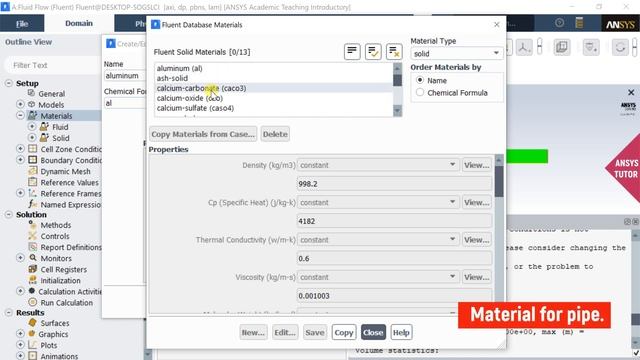
Task: Click the Graphics item under Results
Action: (53, 334)
